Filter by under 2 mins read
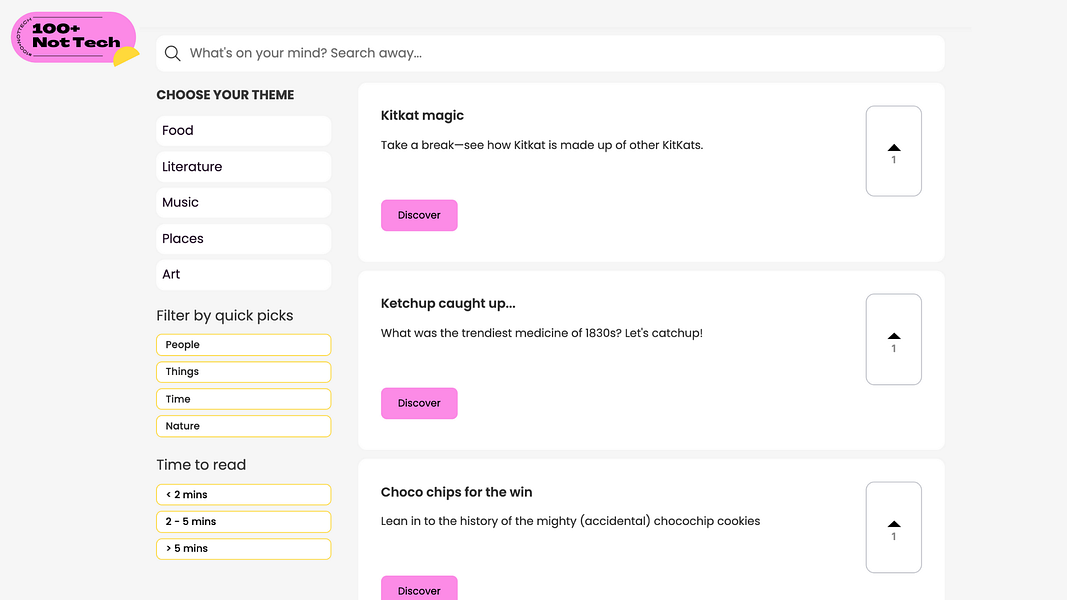The image size is (1067, 600). pos(243,495)
